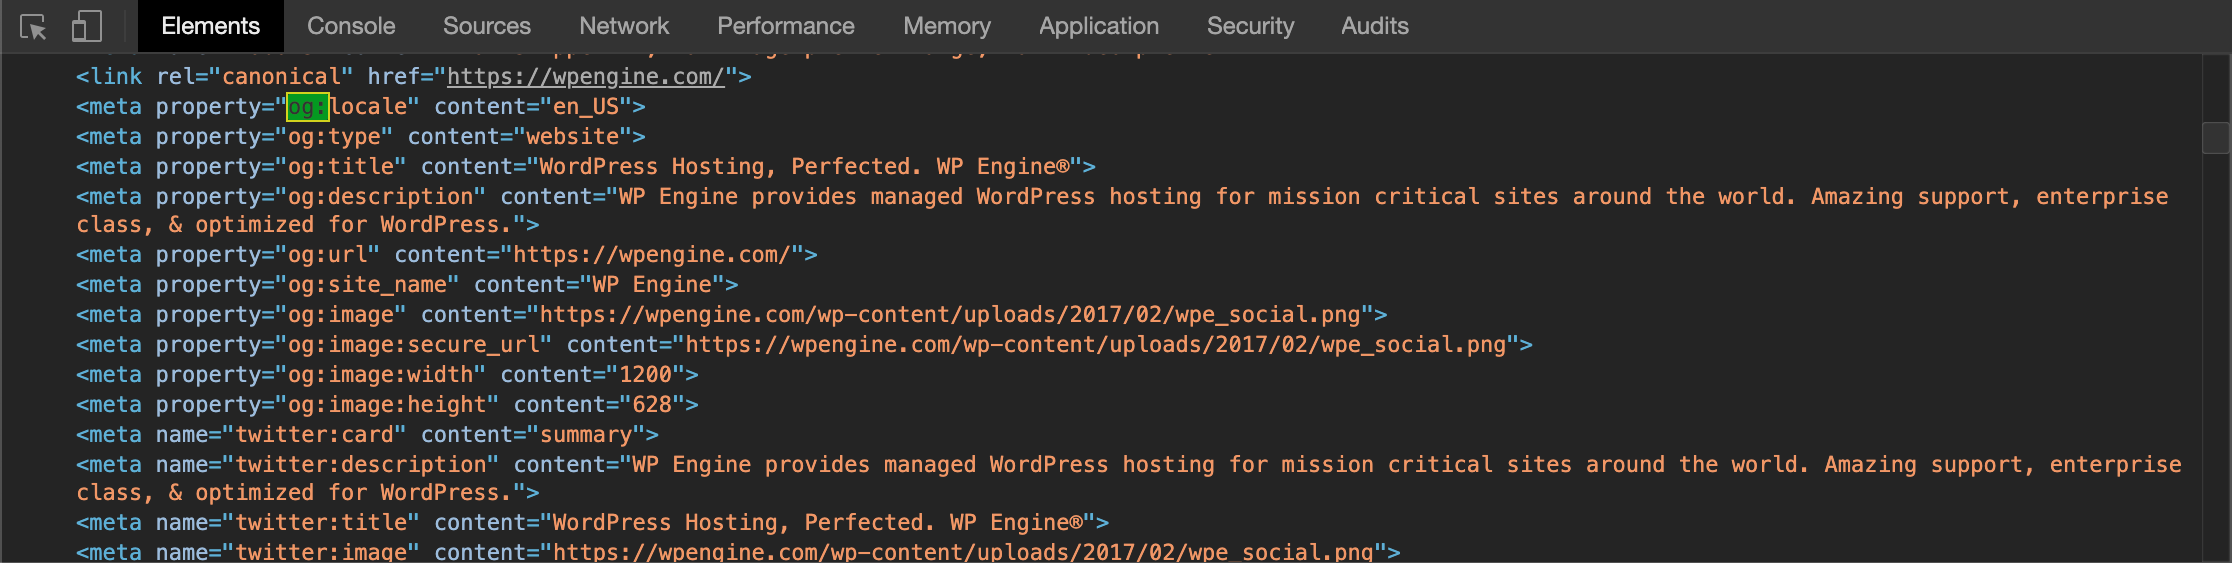
Task: Pick the og:site_name meta element
Action: (x=406, y=285)
